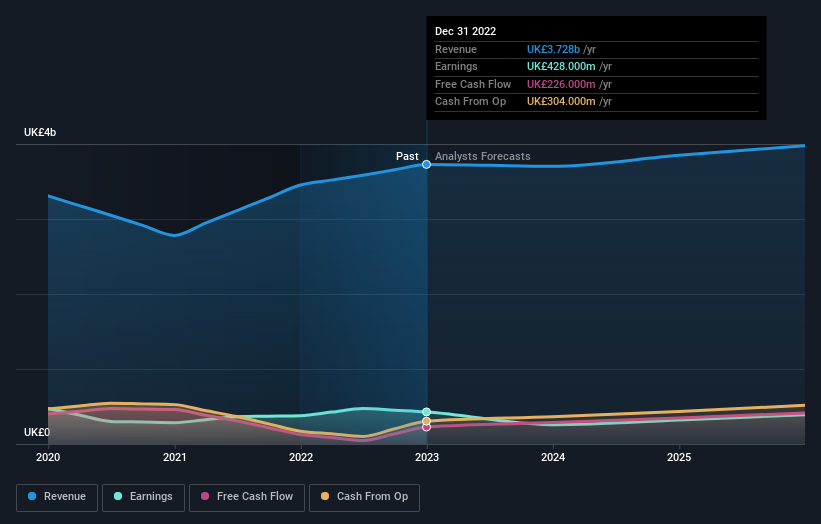The height and width of the screenshot is (524, 821).
Task: Click the Earnings marker at 2023
Action: (x=426, y=412)
